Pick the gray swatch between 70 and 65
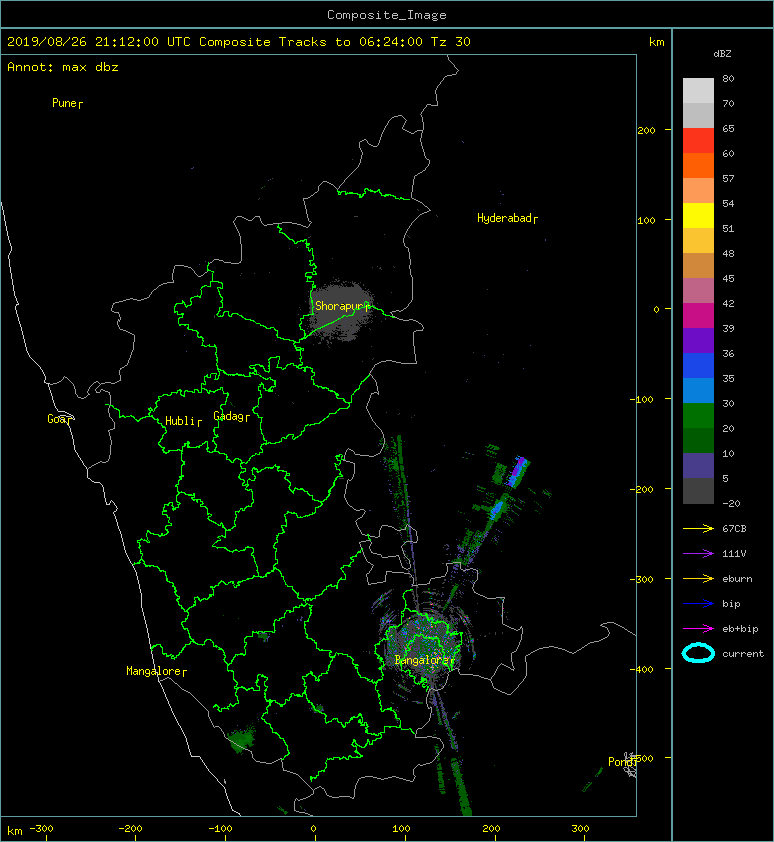 pos(698,115)
